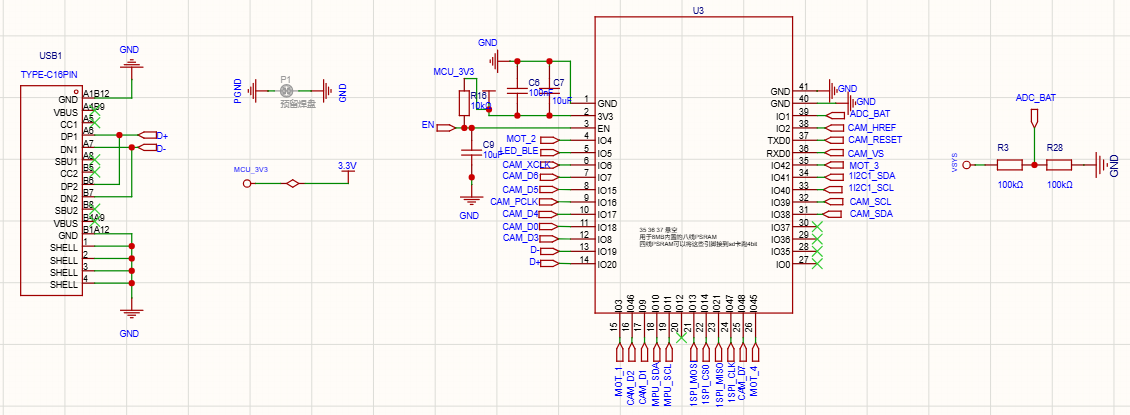Click the CAM_D3 net port
The height and width of the screenshot is (415, 1130).
click(549, 238)
